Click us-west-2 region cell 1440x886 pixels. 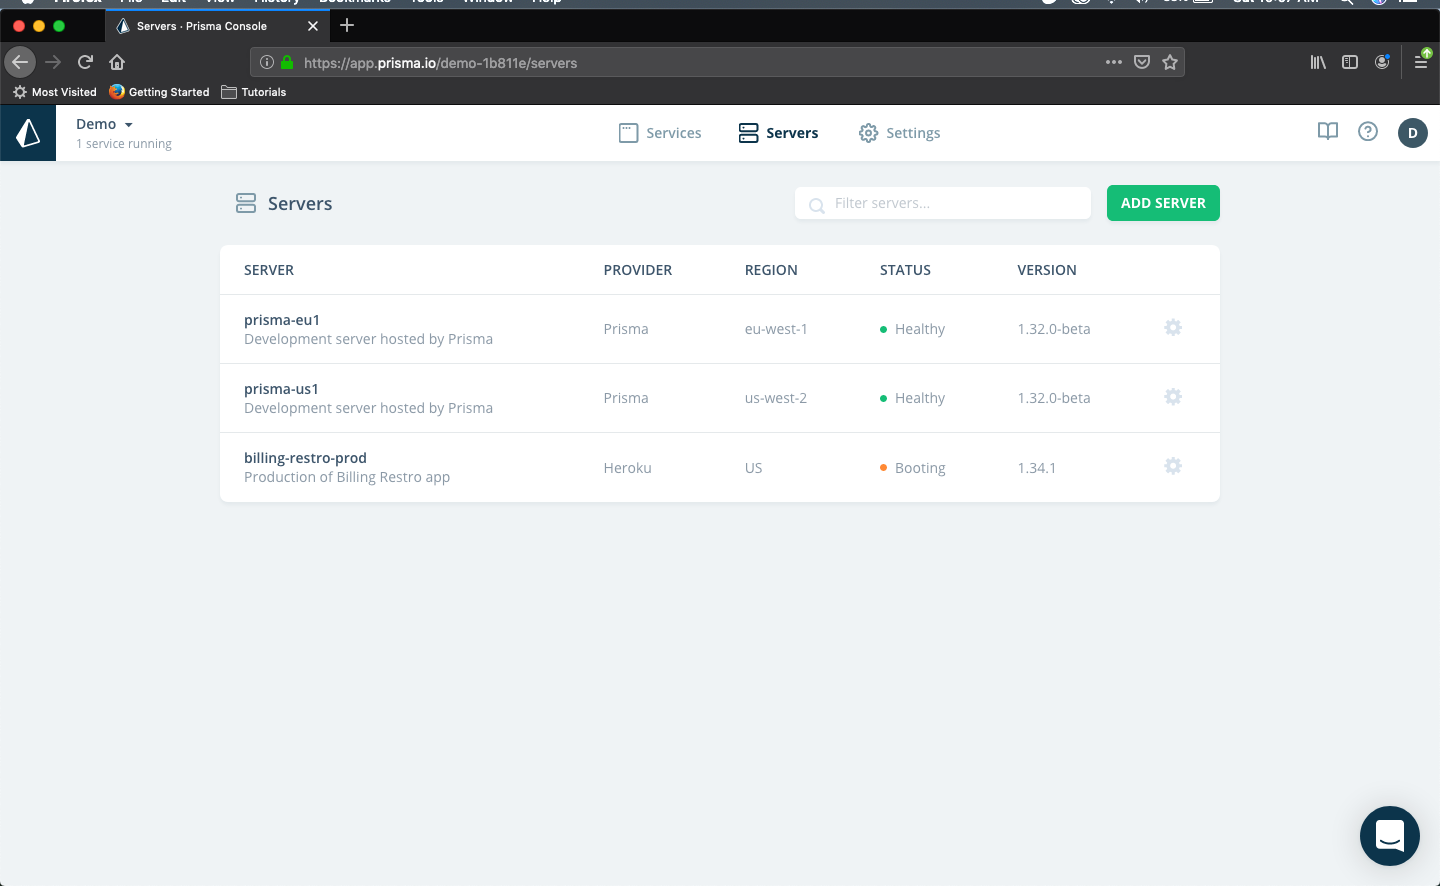776,398
